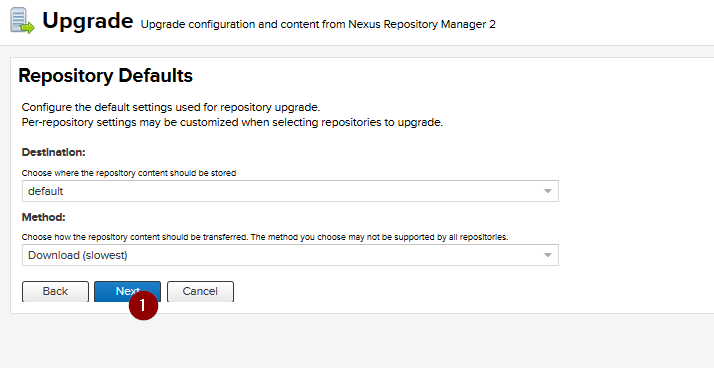
Task: Click the Upgrade page title
Action: [x=87, y=21]
